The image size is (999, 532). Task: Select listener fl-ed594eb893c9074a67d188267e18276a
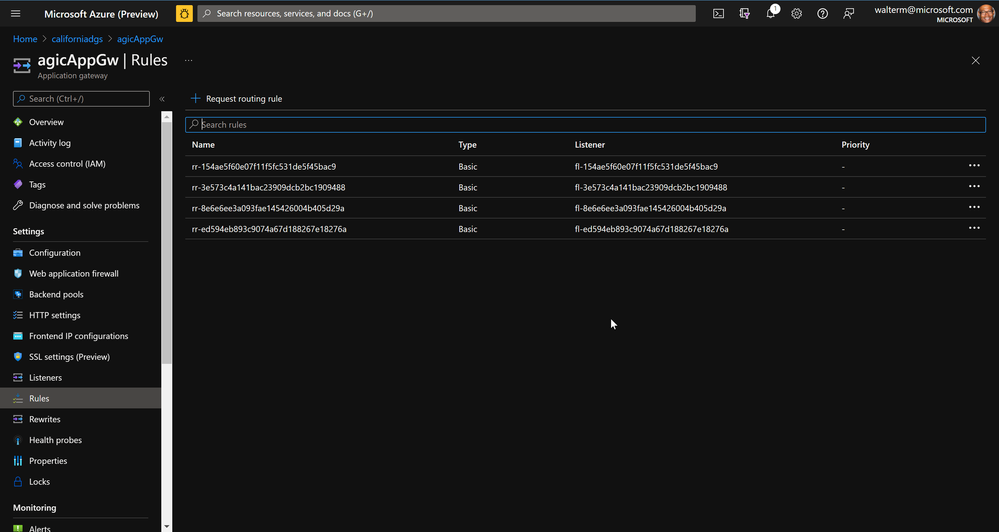(652, 229)
